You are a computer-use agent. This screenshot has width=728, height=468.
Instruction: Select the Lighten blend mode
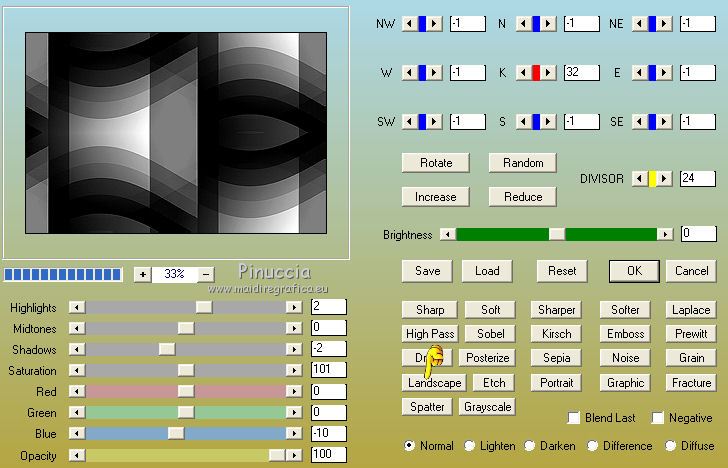[470, 446]
